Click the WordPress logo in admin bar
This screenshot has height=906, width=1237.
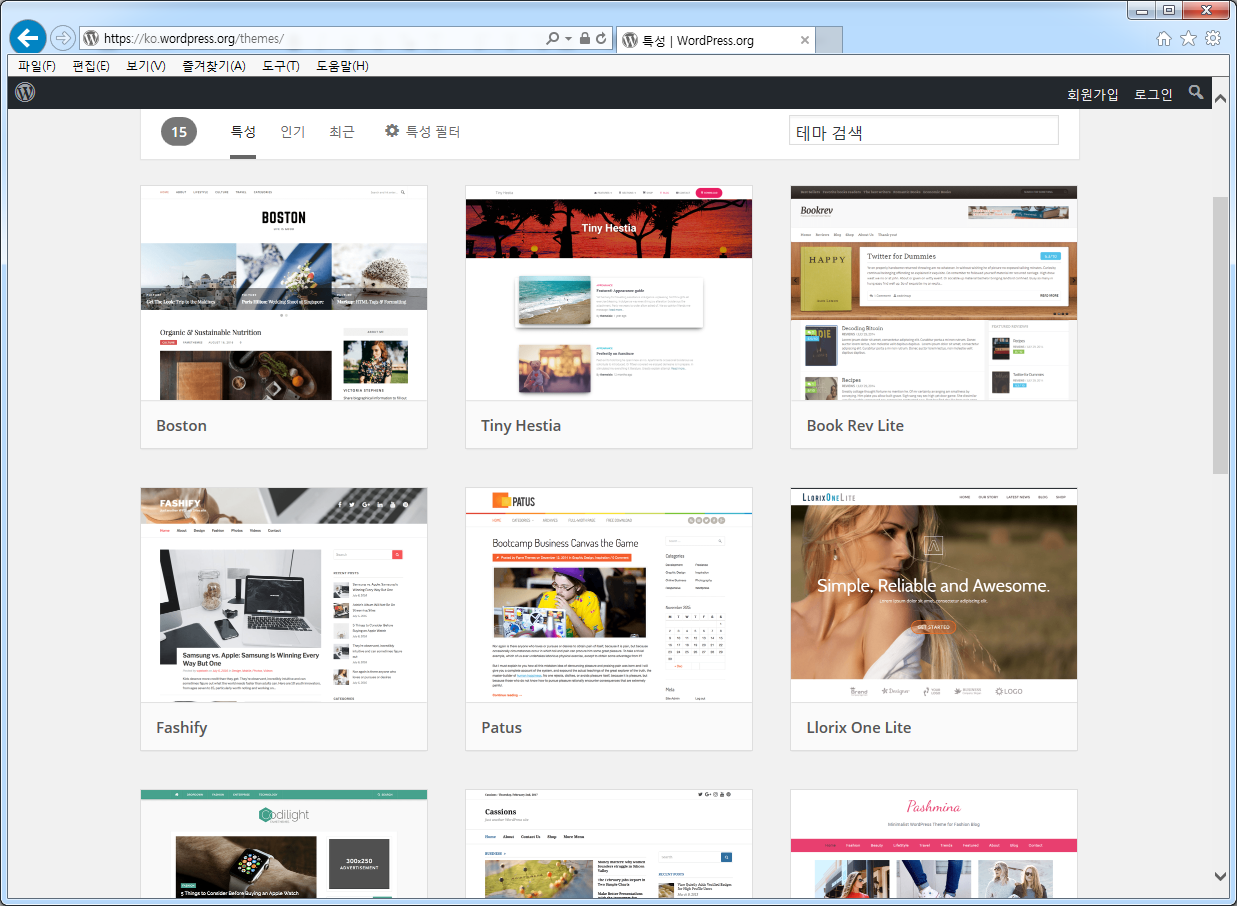(x=25, y=93)
